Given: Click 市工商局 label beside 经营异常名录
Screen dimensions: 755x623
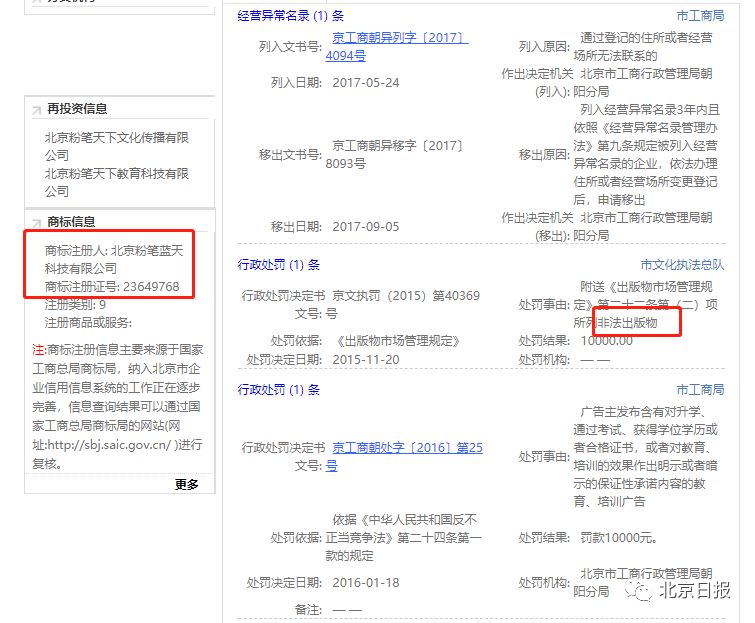Looking at the screenshot, I should pyautogui.click(x=700, y=16).
